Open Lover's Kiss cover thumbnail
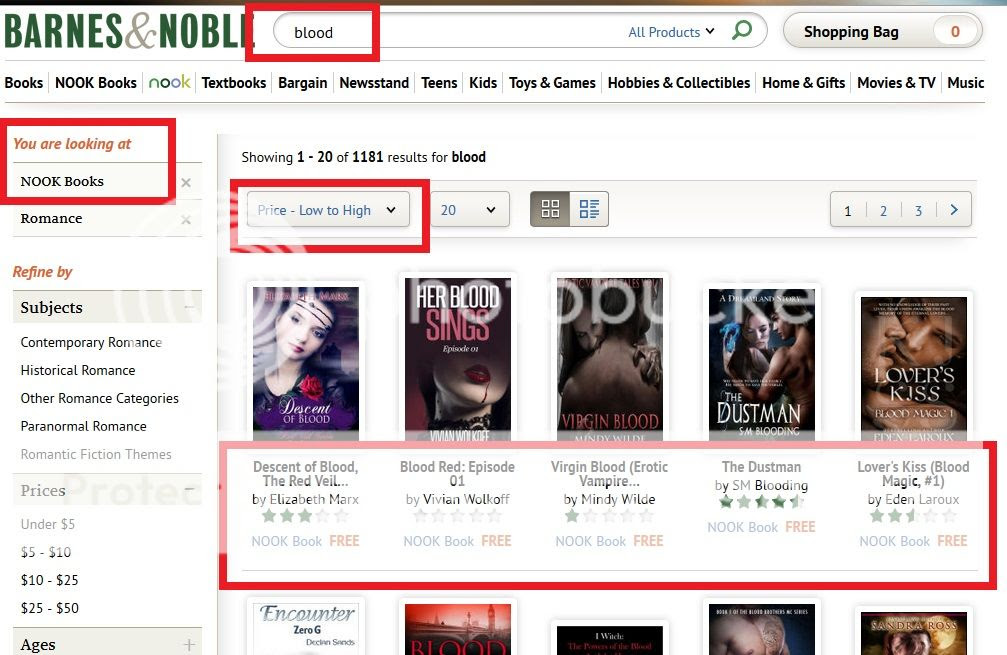This screenshot has height=655, width=1007. pos(914,369)
